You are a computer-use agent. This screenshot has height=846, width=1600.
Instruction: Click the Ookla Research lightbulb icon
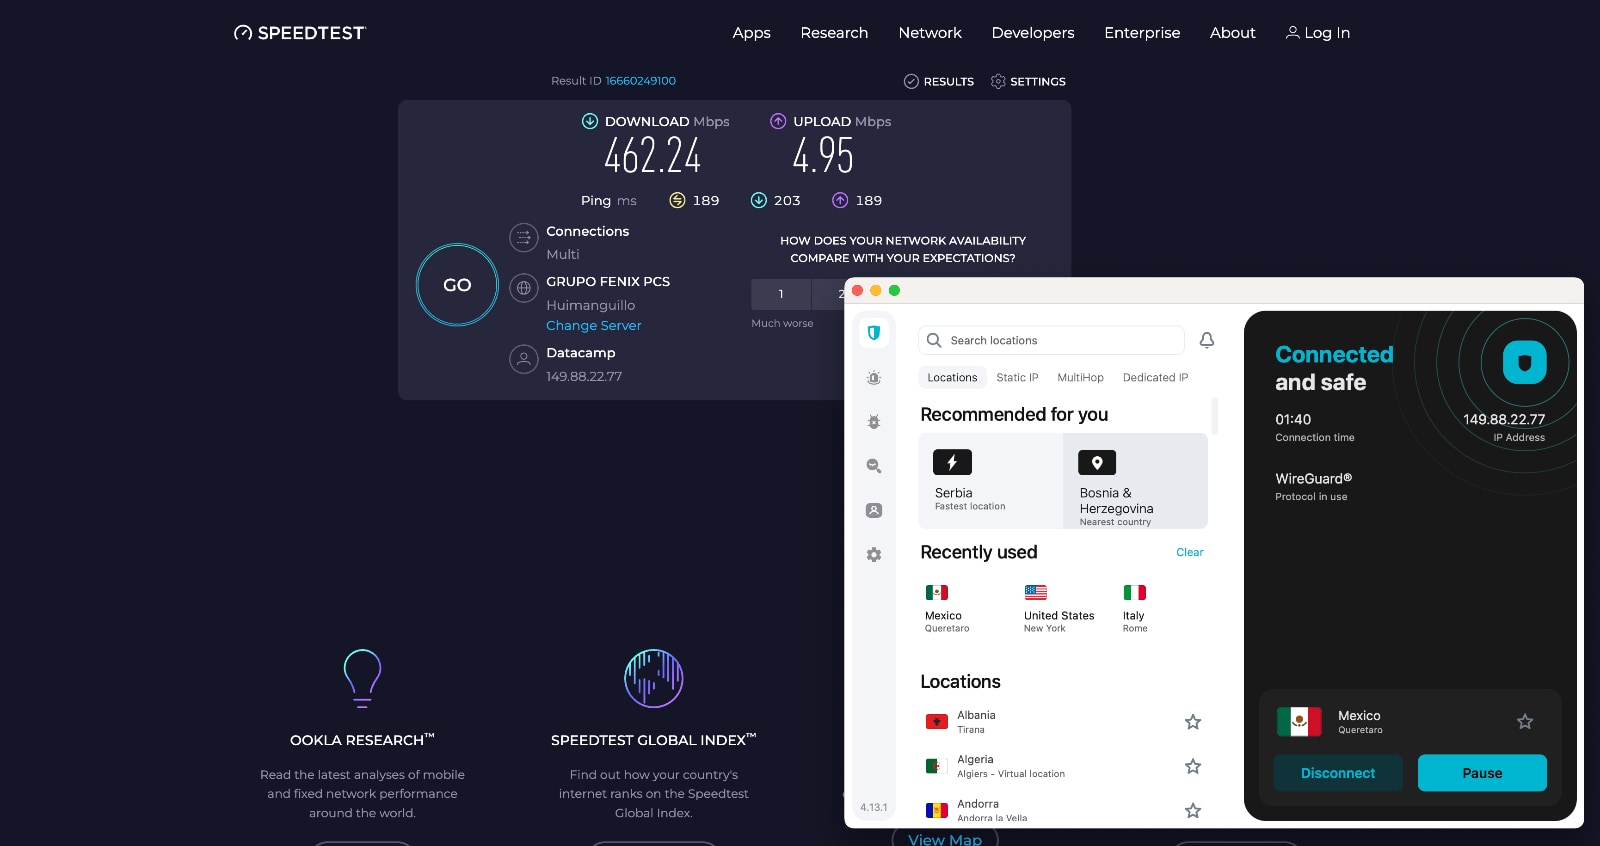(362, 678)
